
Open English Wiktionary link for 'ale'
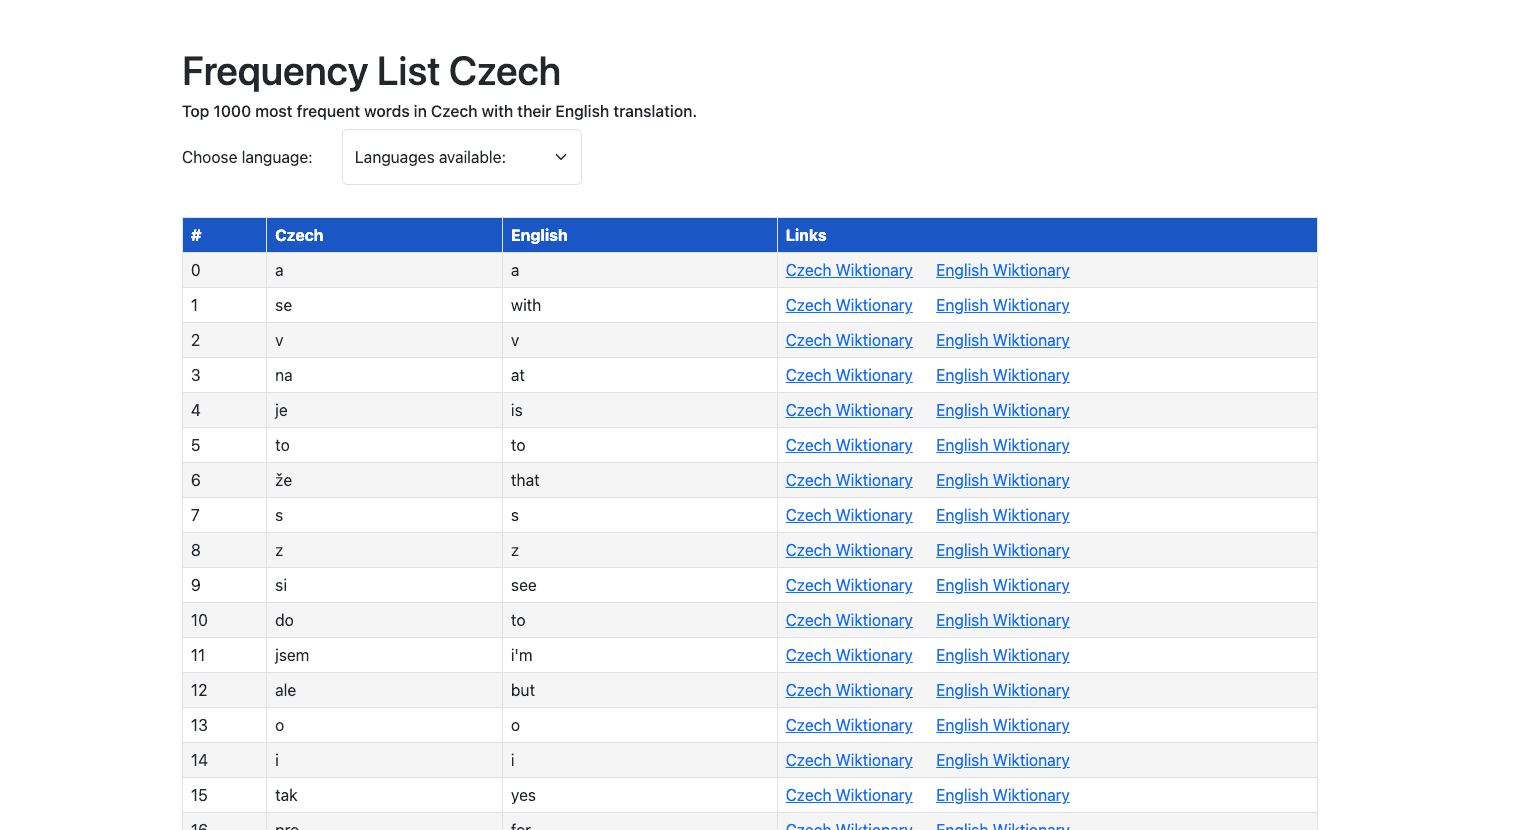point(1002,690)
